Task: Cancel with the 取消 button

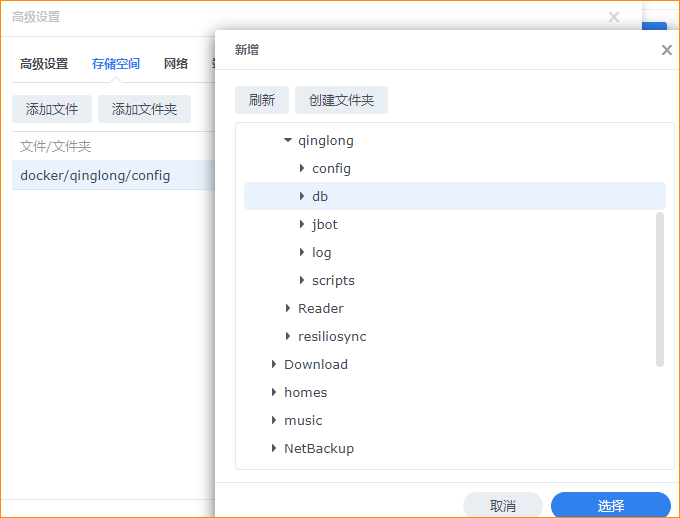Action: tap(503, 506)
